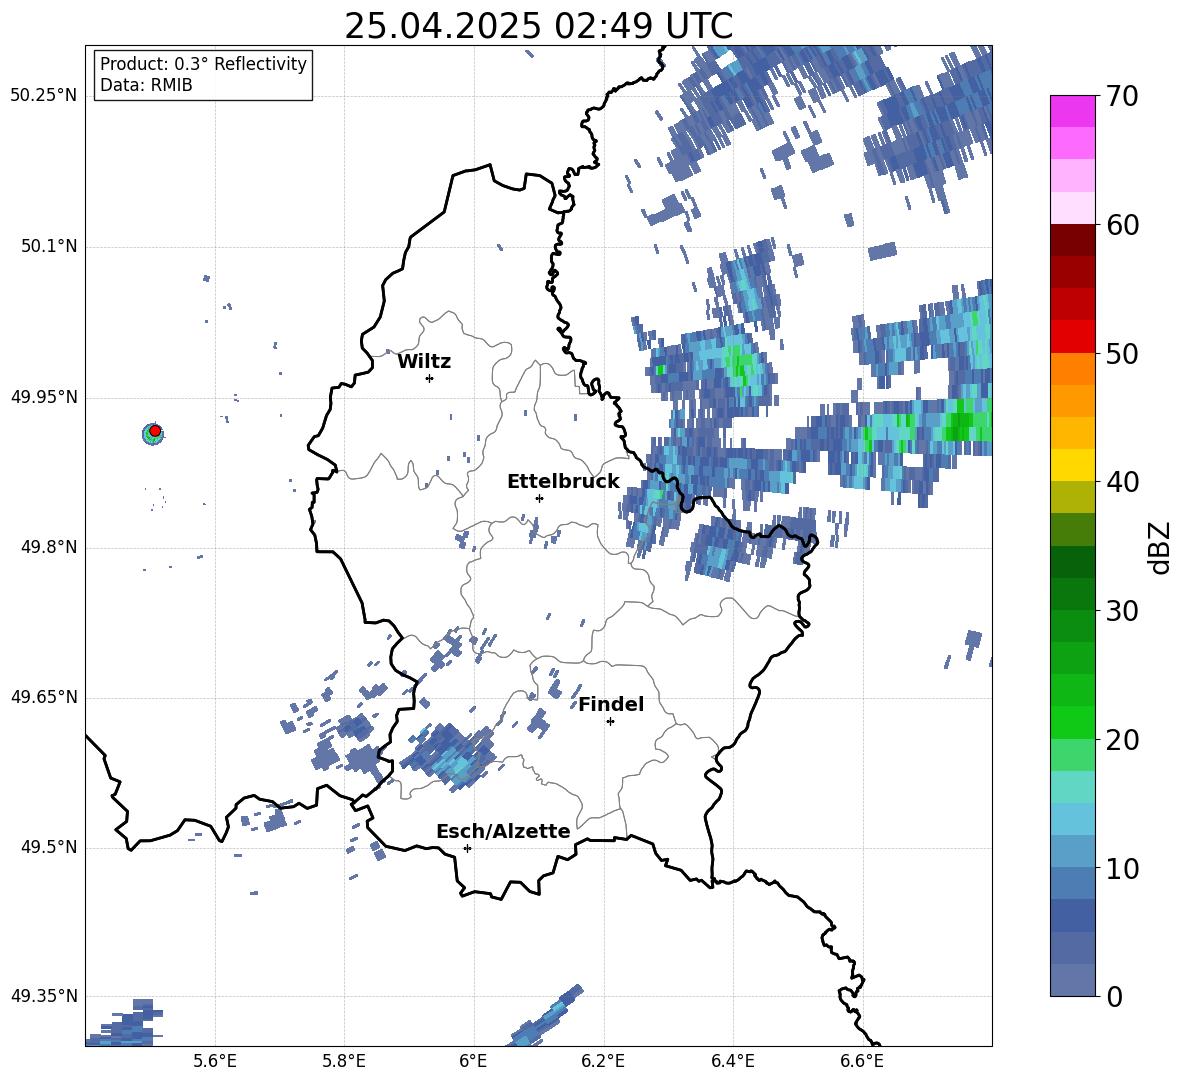
Task: Click 'Data: RMIB' label
Action: [146, 85]
